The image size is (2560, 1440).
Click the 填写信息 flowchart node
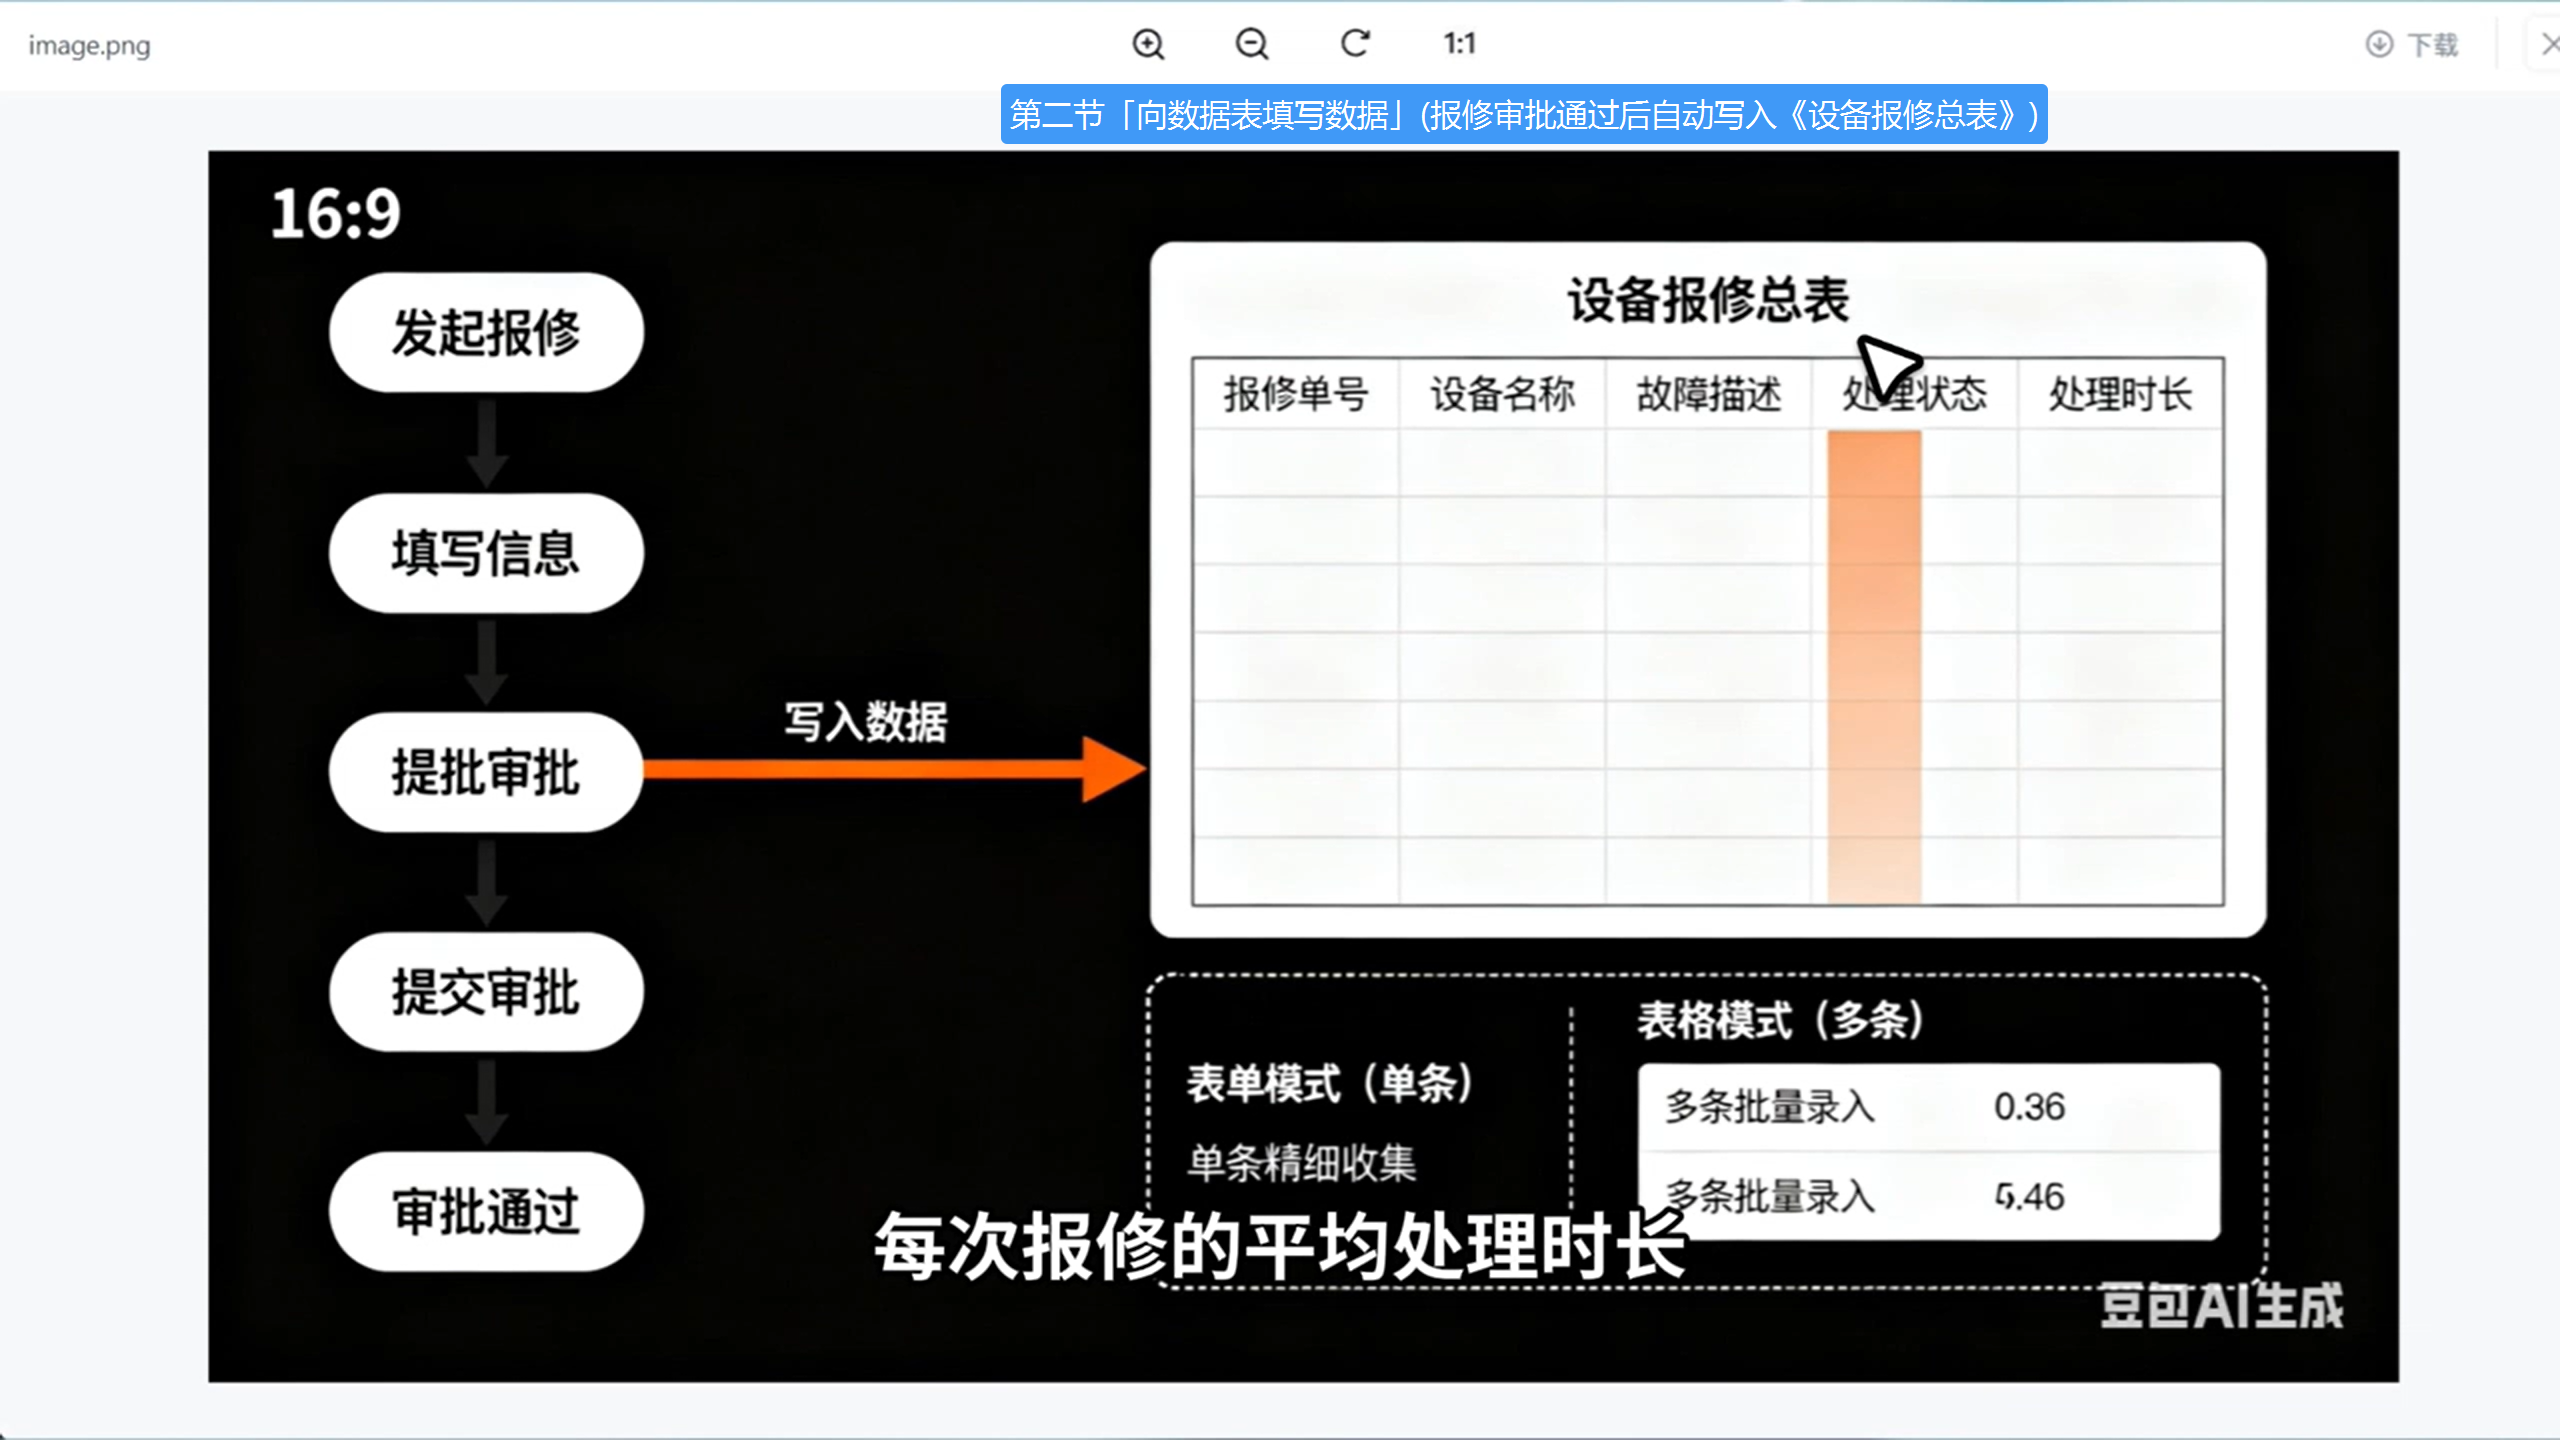point(486,553)
